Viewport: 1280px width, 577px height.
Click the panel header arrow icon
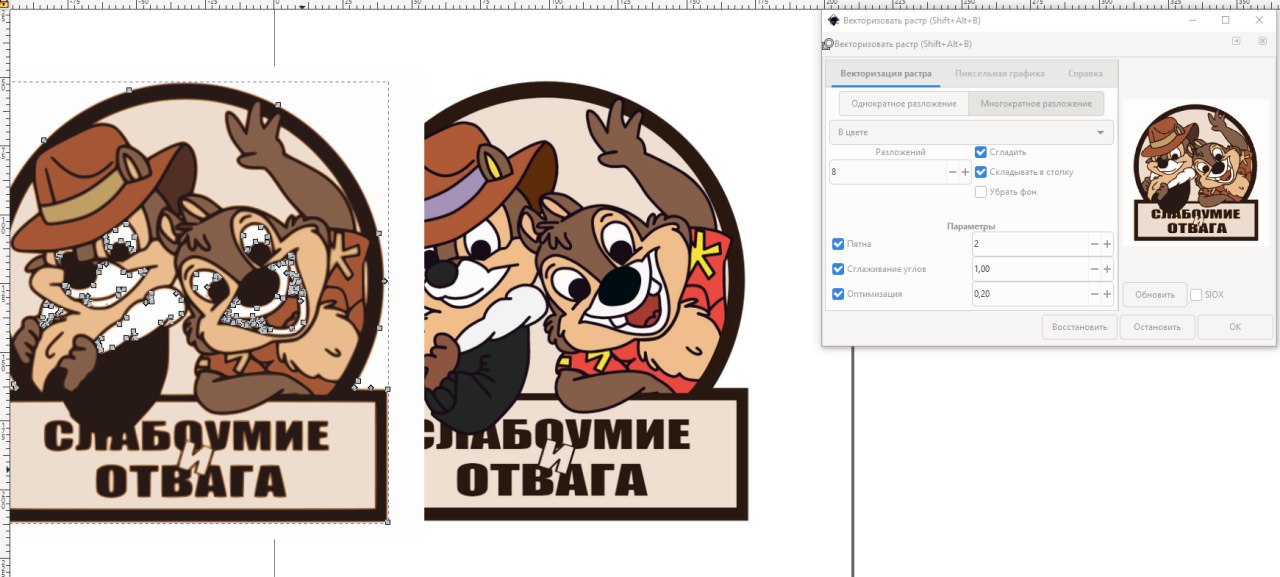pyautogui.click(x=1236, y=41)
